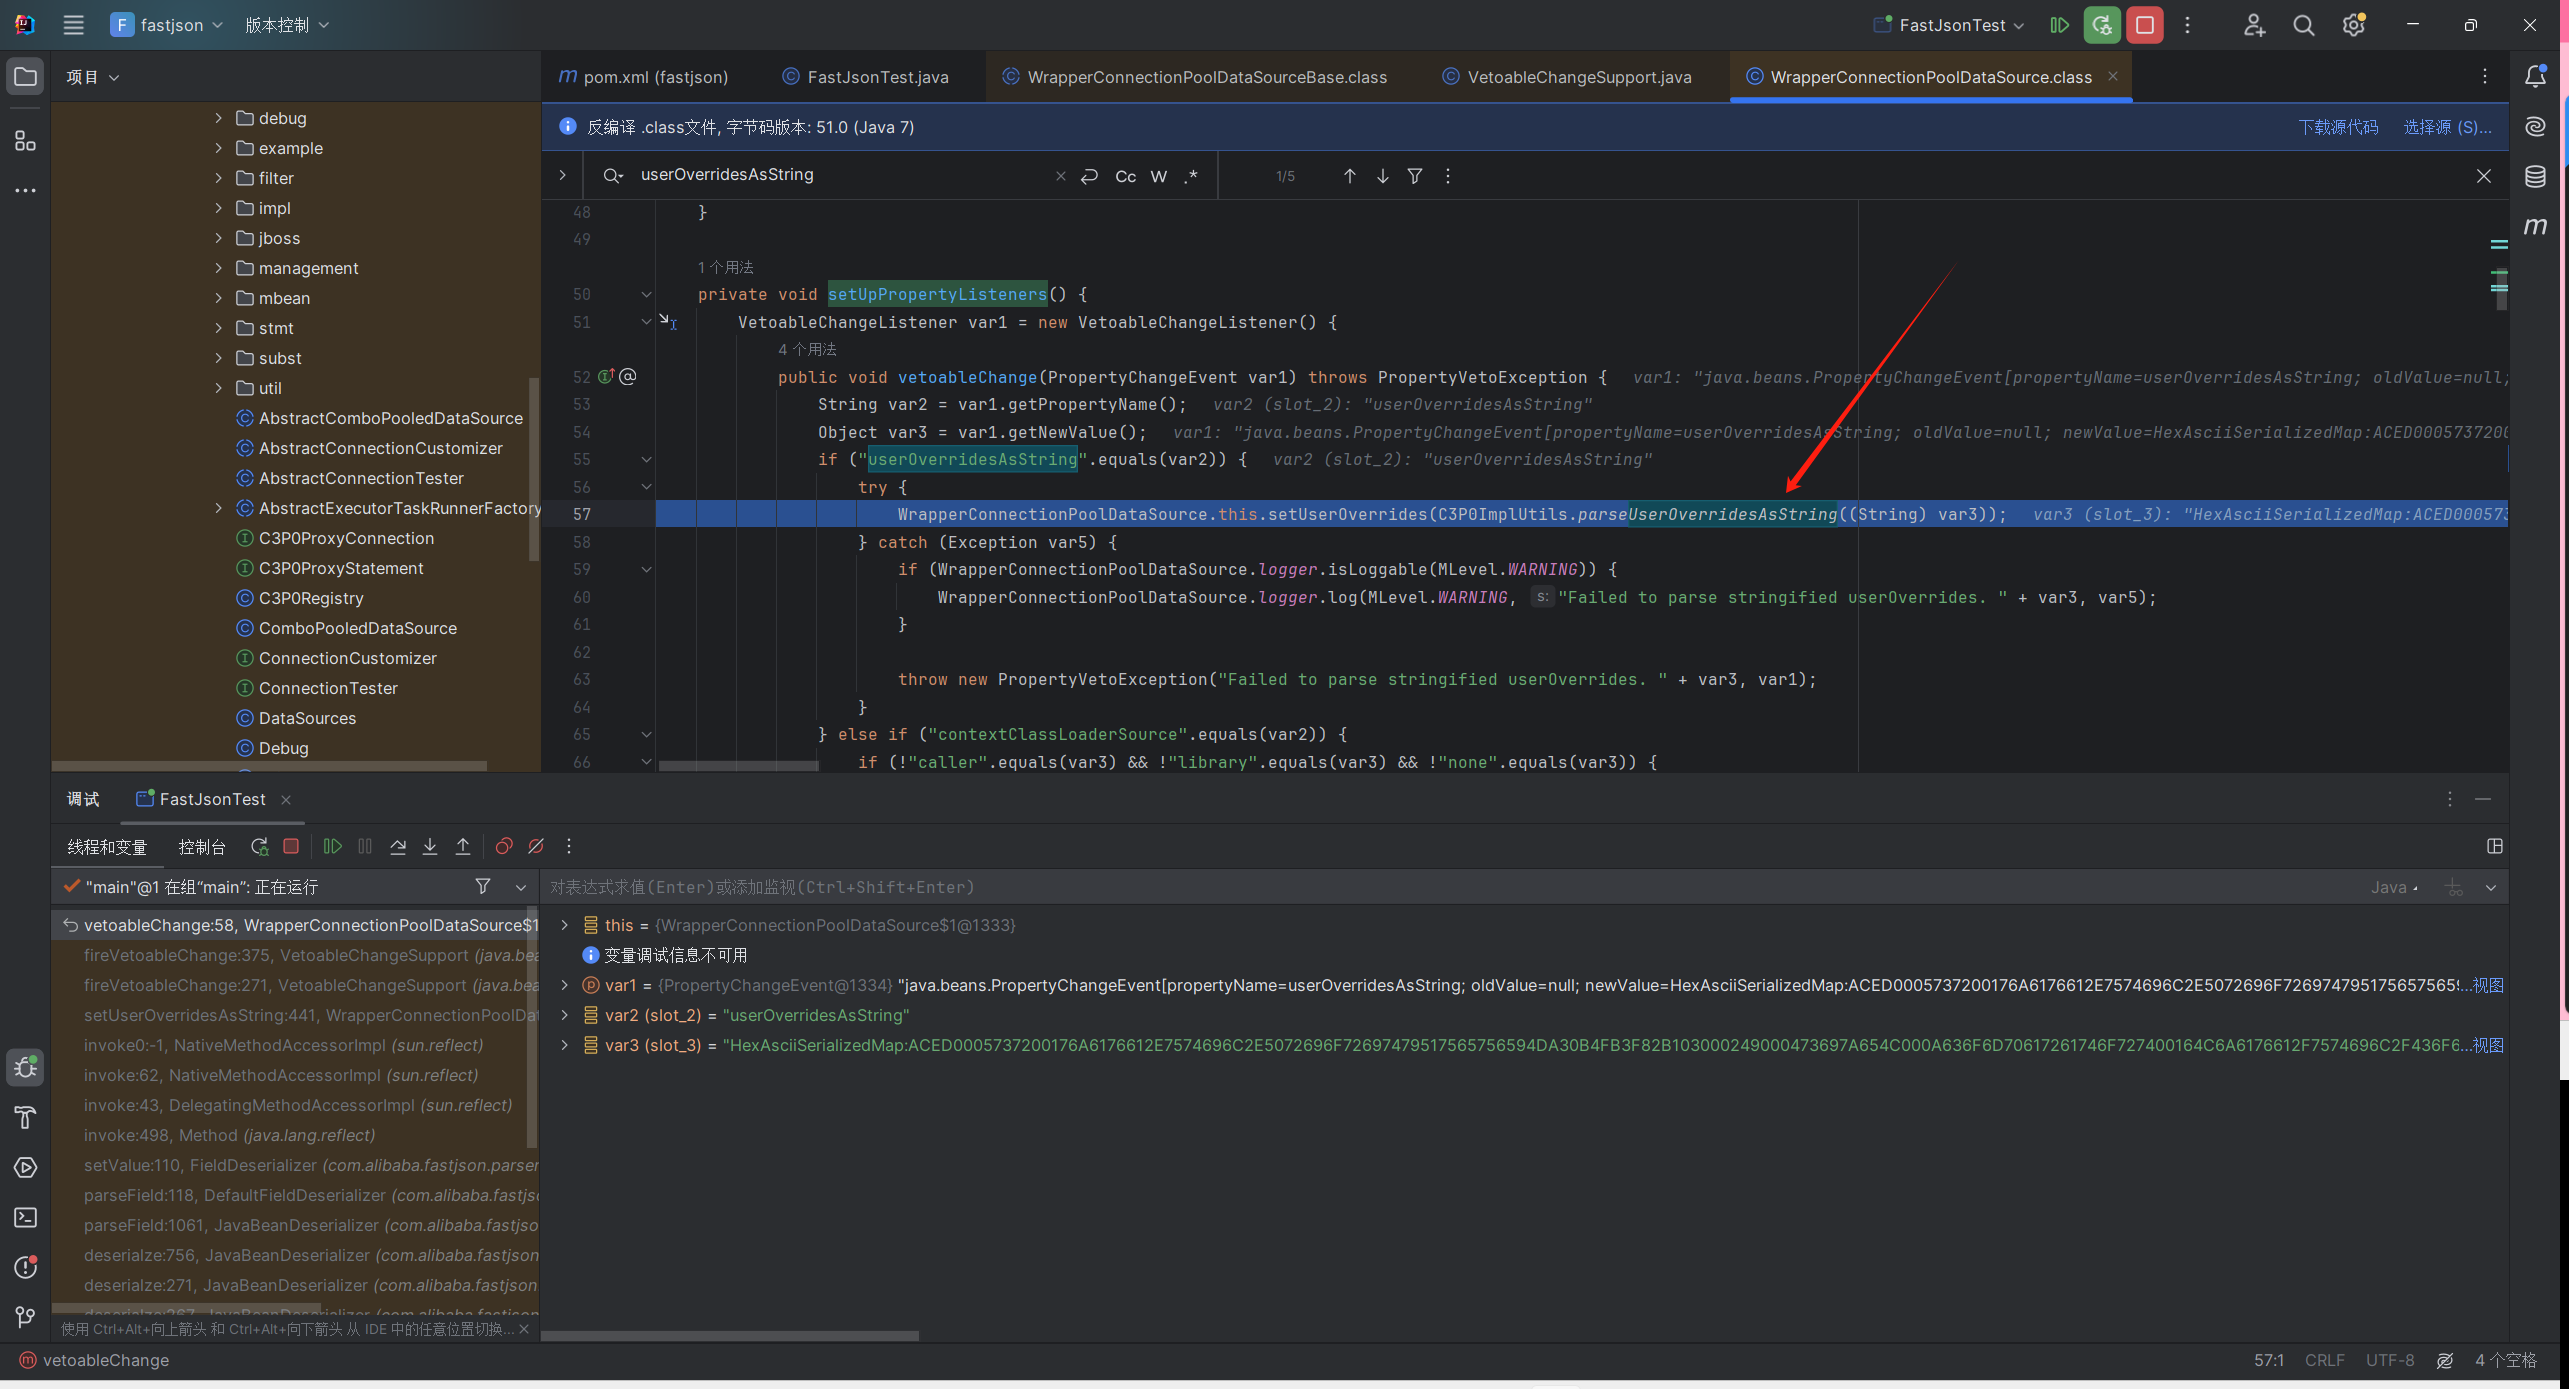Expand the search replace field chevron

coord(563,175)
